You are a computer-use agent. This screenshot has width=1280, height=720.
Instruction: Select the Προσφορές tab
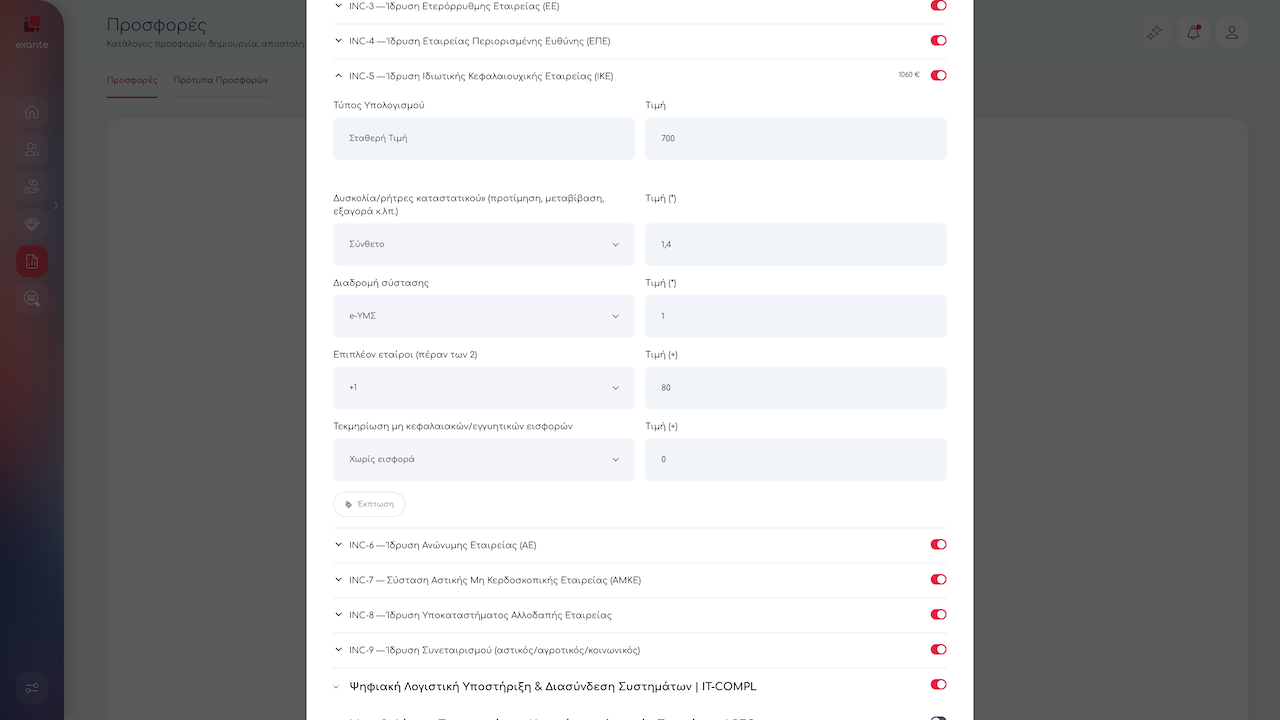point(132,79)
